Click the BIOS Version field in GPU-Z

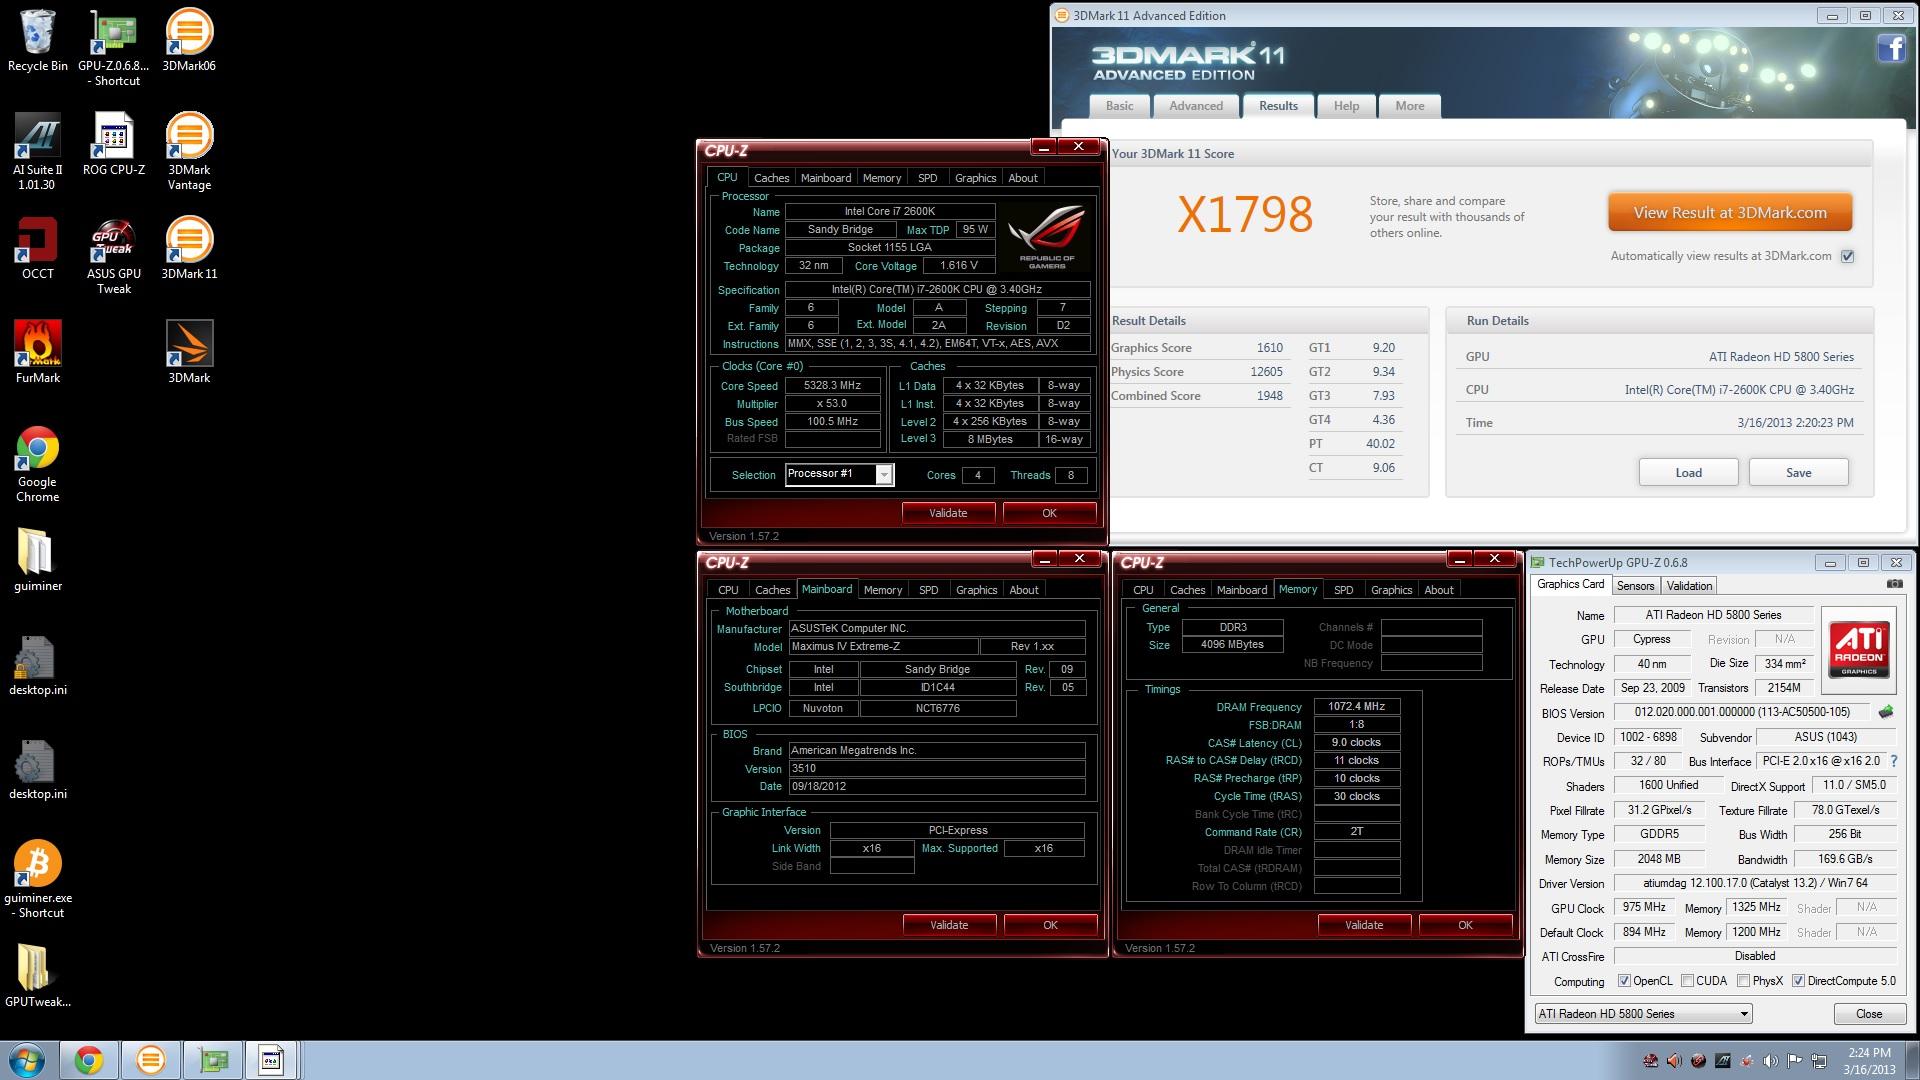[1742, 712]
